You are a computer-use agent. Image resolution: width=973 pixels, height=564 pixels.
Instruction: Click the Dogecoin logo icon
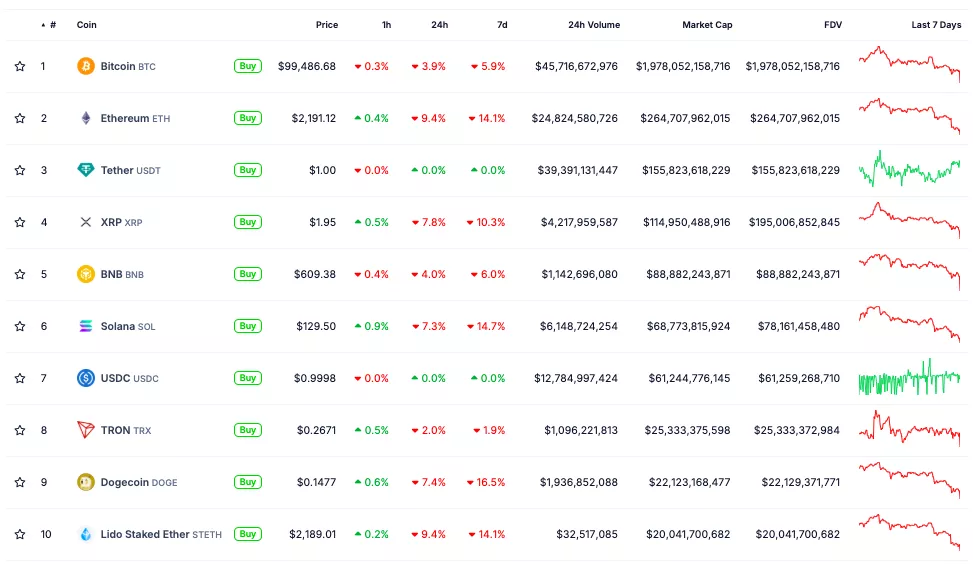pyautogui.click(x=86, y=482)
